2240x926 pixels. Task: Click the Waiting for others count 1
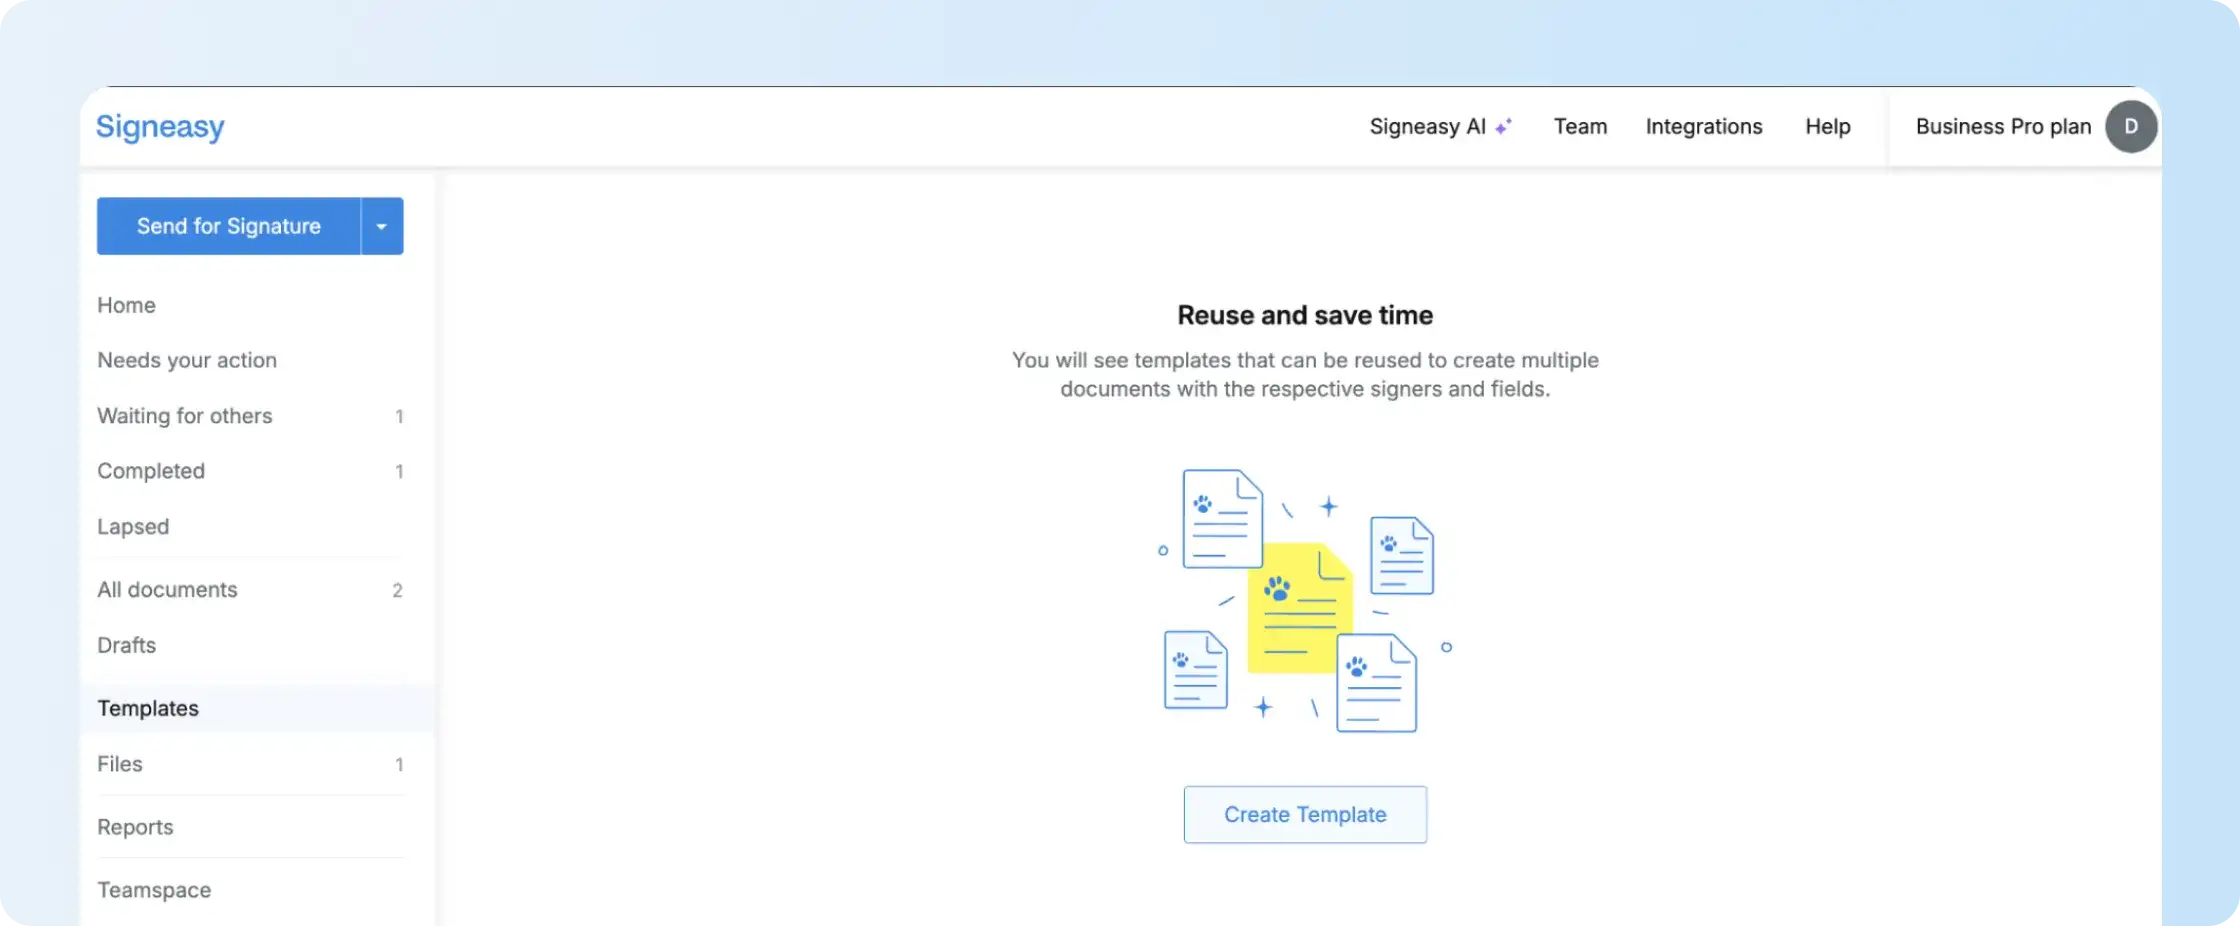coord(399,416)
